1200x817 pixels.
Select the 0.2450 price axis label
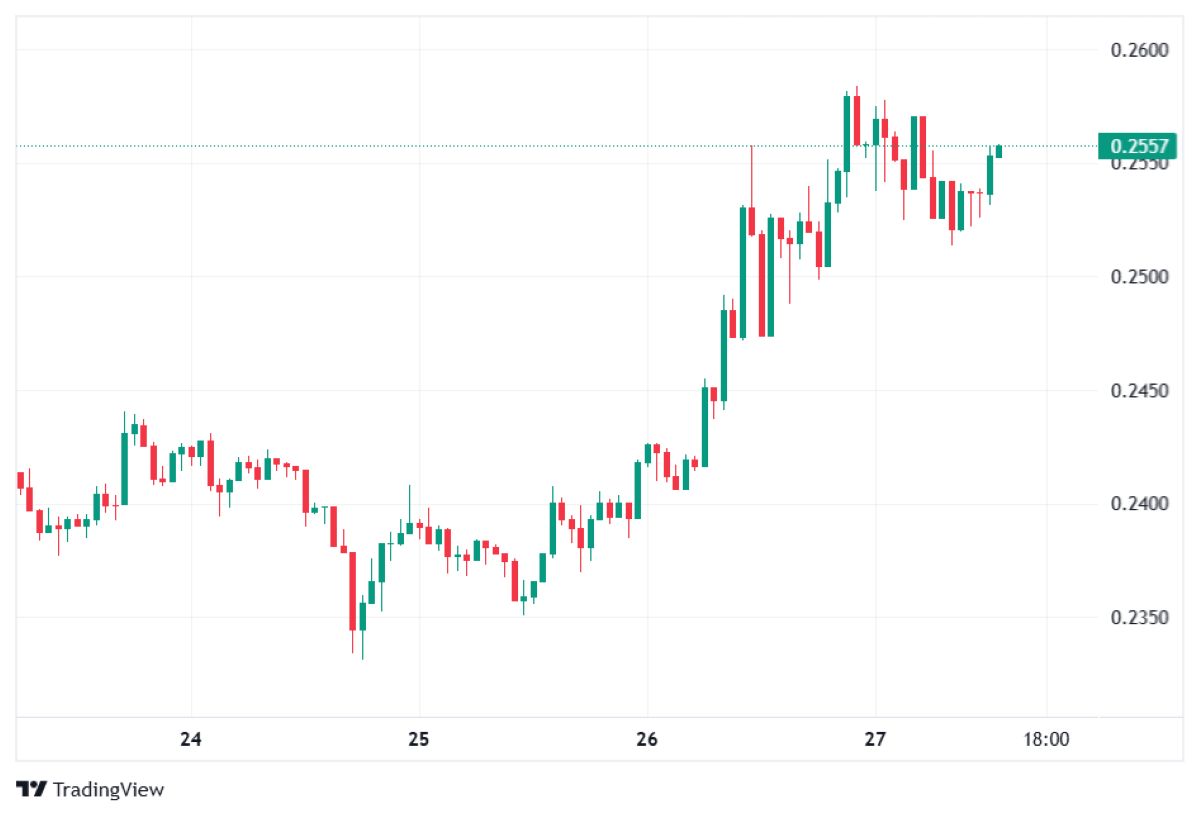coord(1139,390)
